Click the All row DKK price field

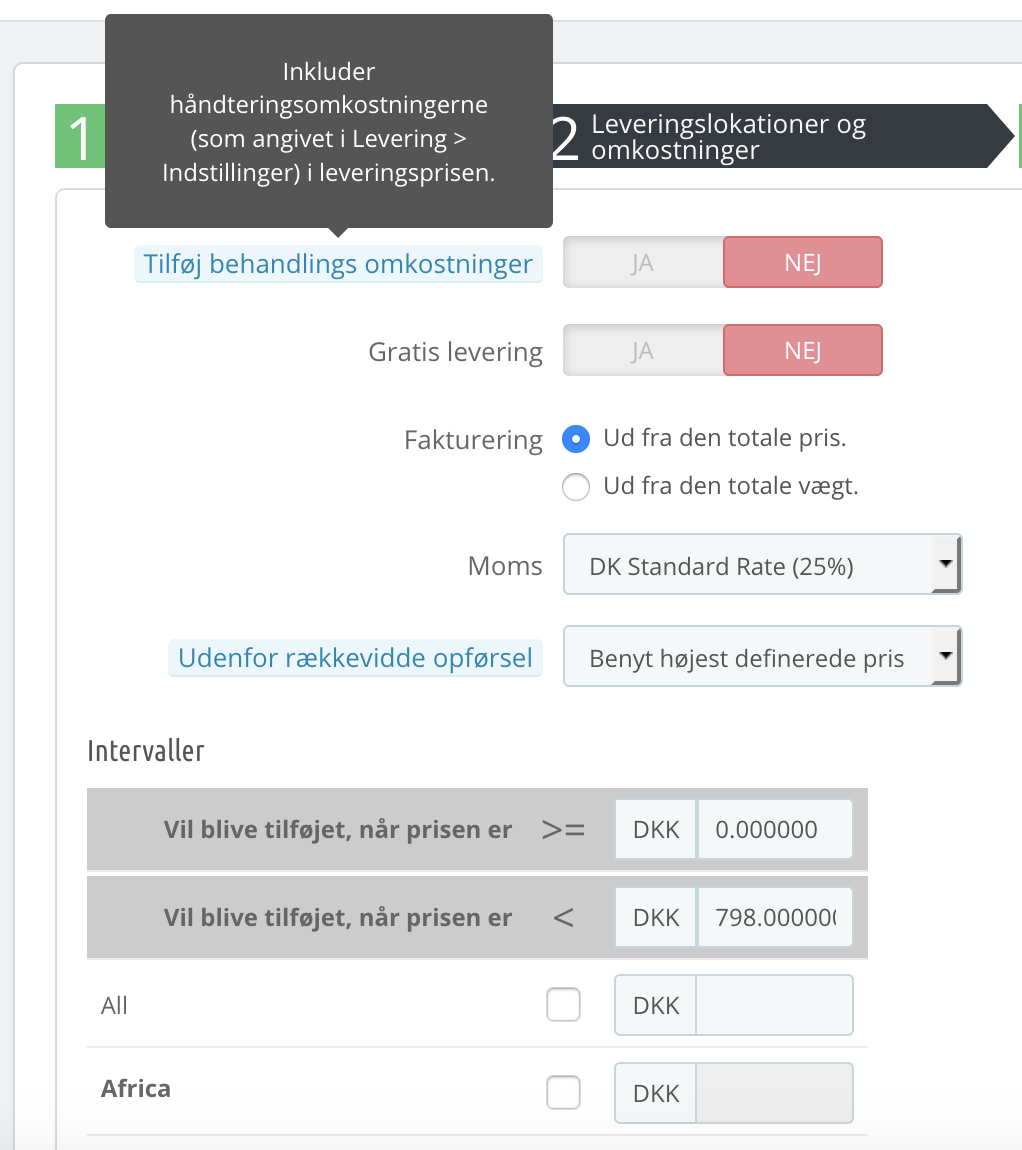click(774, 1005)
